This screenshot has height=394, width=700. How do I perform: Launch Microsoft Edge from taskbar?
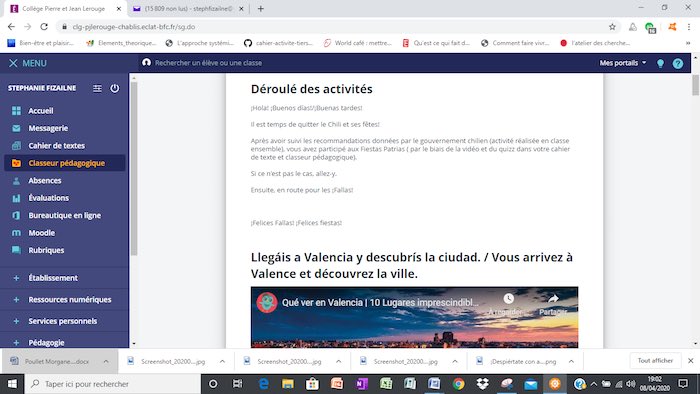(x=263, y=384)
